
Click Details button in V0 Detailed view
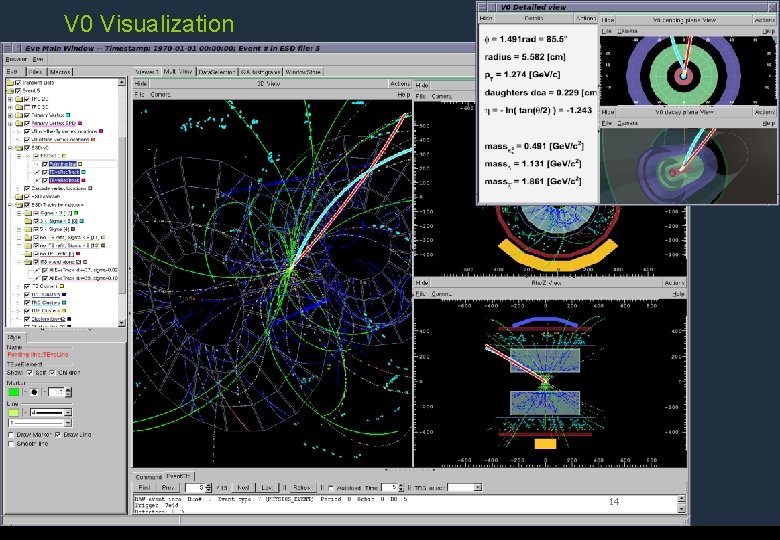click(x=534, y=18)
